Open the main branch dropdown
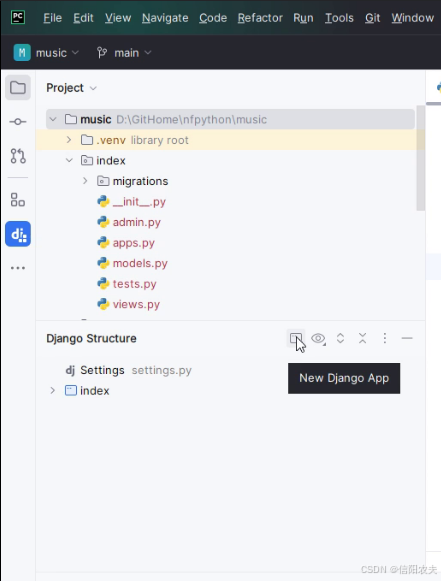This screenshot has width=441, height=581. (124, 53)
